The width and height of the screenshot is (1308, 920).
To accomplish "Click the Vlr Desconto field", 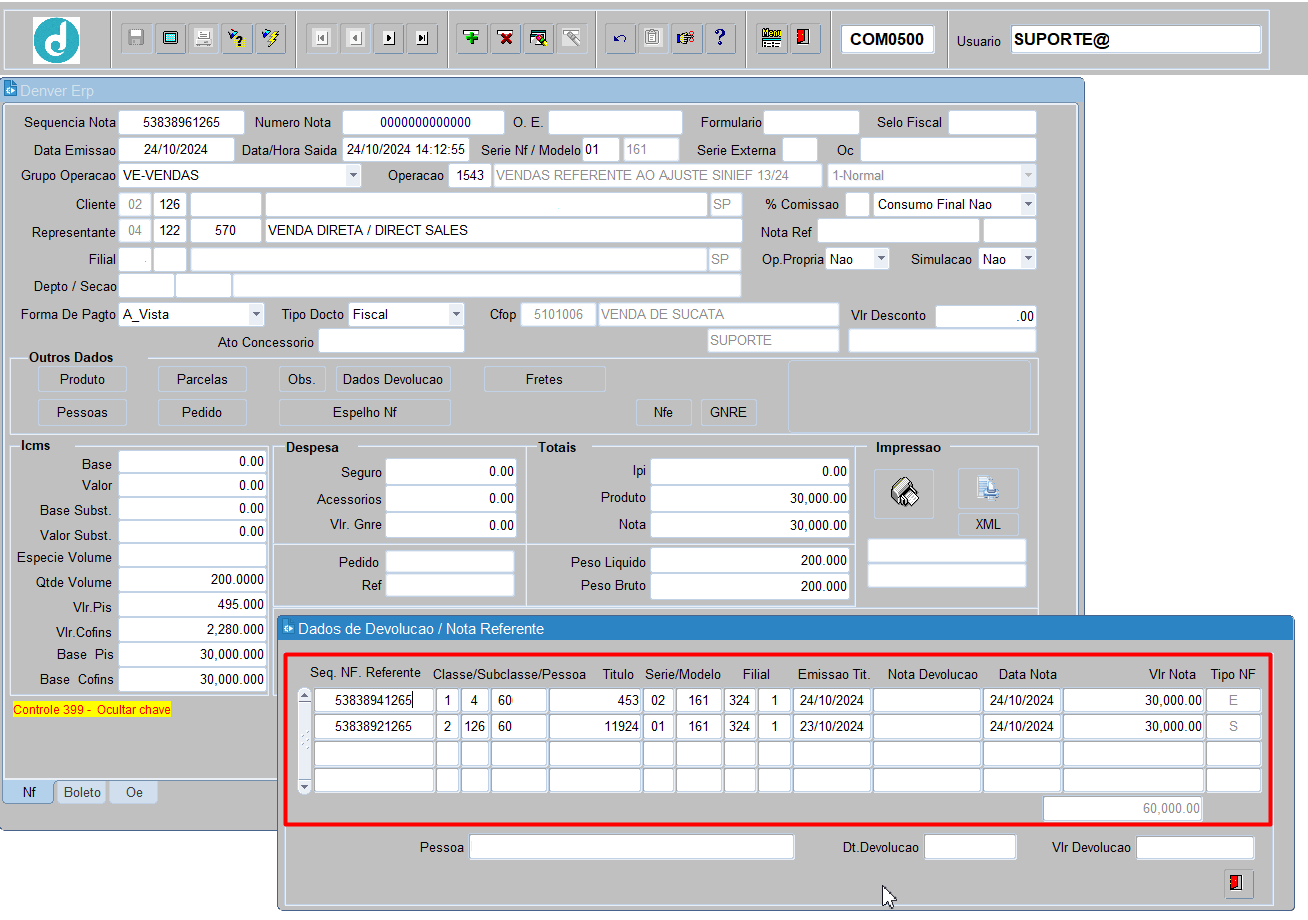I will 986,316.
